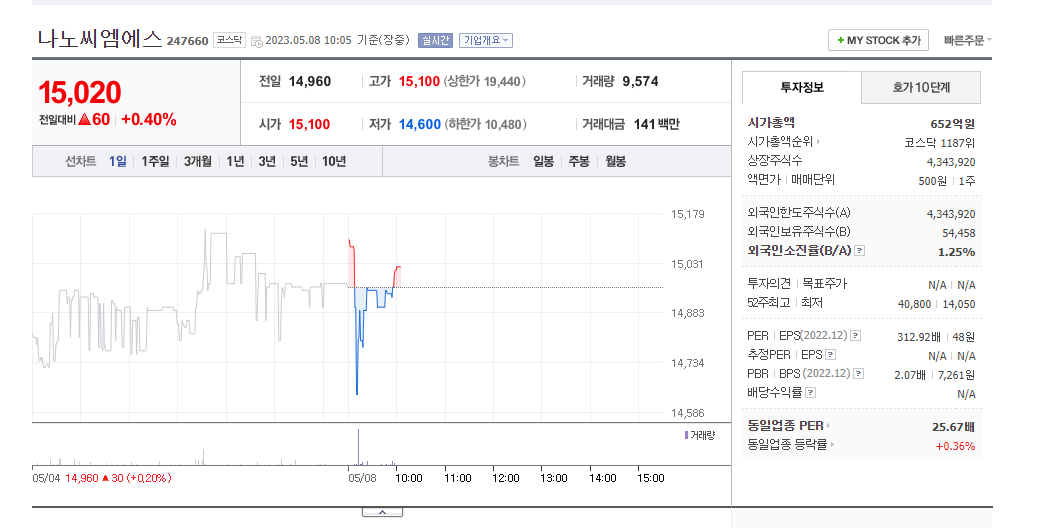Click the 시가총액 value 652억원

pos(953,124)
